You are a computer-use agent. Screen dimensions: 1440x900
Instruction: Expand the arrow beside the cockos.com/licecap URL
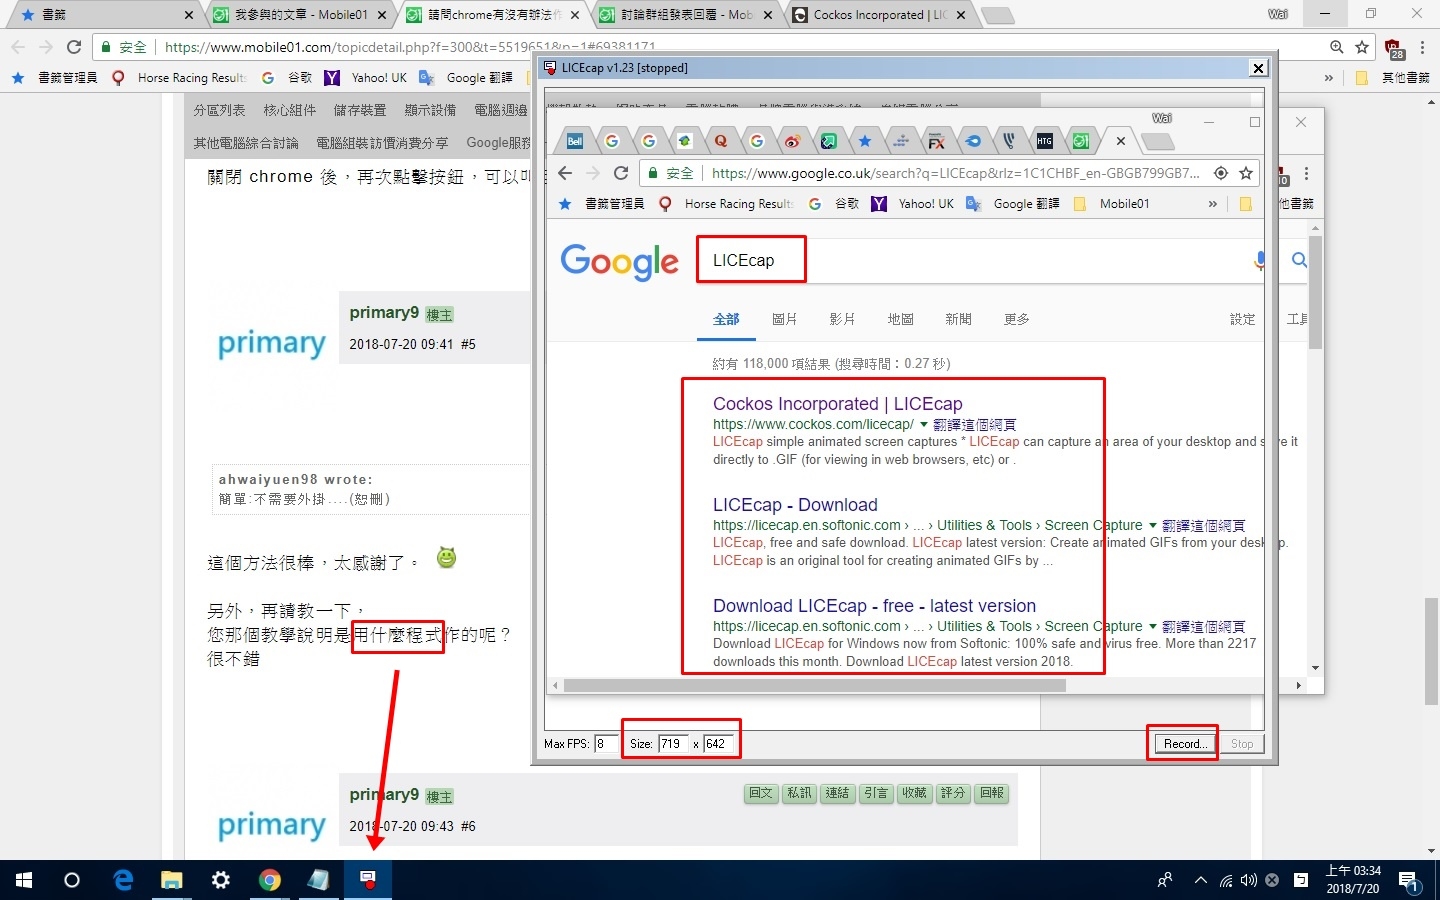[923, 424]
